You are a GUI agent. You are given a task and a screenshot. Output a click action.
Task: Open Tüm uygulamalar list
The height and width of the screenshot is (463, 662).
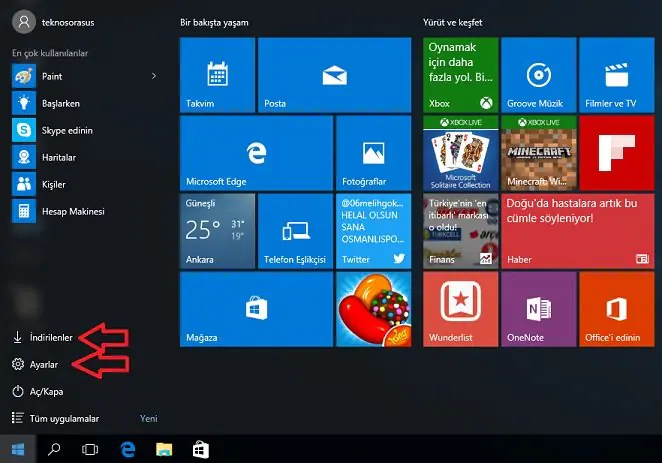(x=62, y=418)
